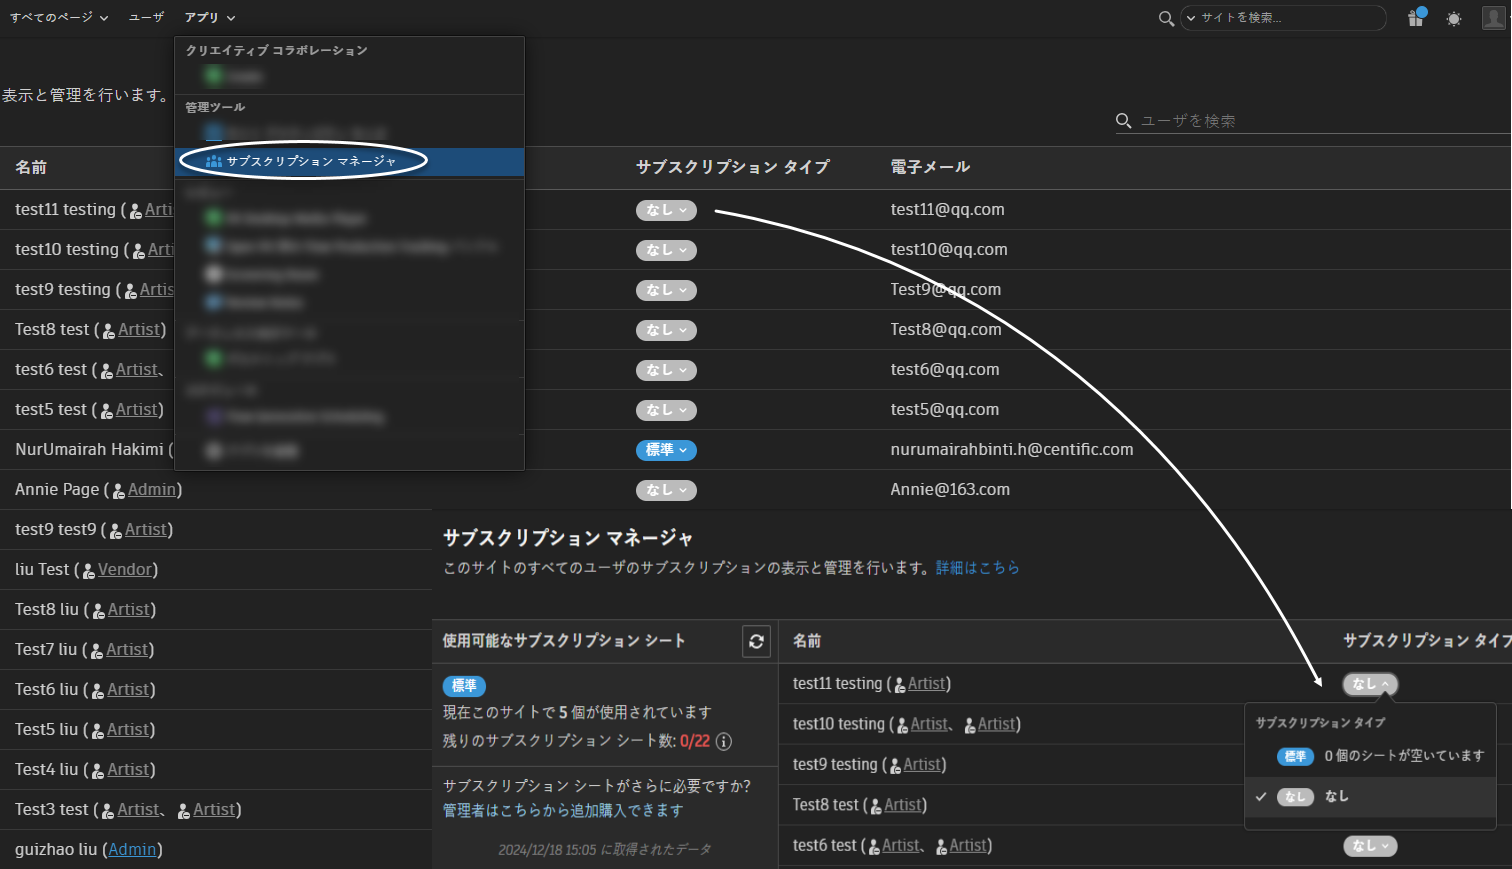Open the なし dropdown in the test10@qq.com row
The height and width of the screenshot is (869, 1512).
click(666, 250)
